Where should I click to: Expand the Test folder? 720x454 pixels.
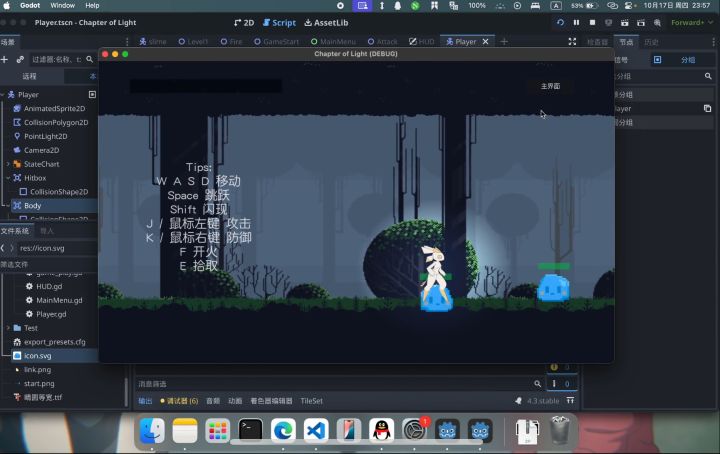pyautogui.click(x=8, y=328)
